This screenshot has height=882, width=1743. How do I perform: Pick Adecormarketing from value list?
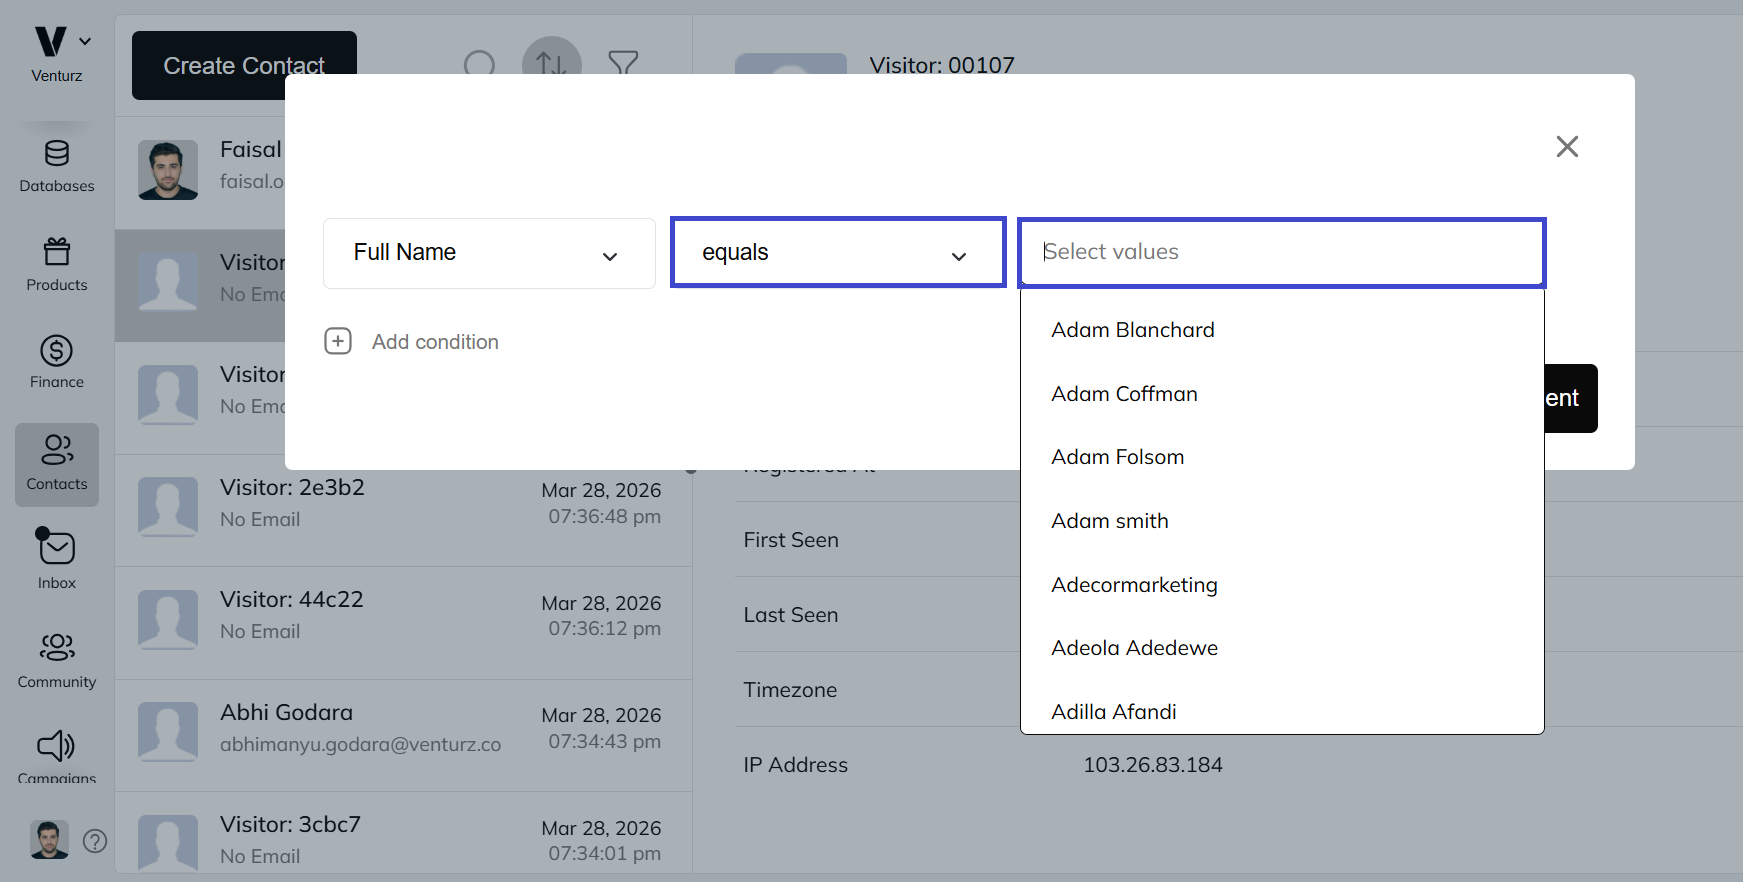(1134, 585)
